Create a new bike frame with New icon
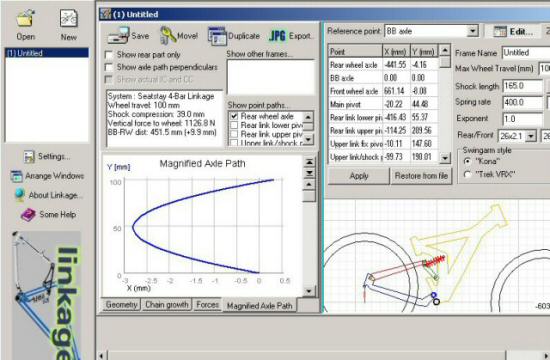Viewport: 550px width, 360px height. (68, 19)
